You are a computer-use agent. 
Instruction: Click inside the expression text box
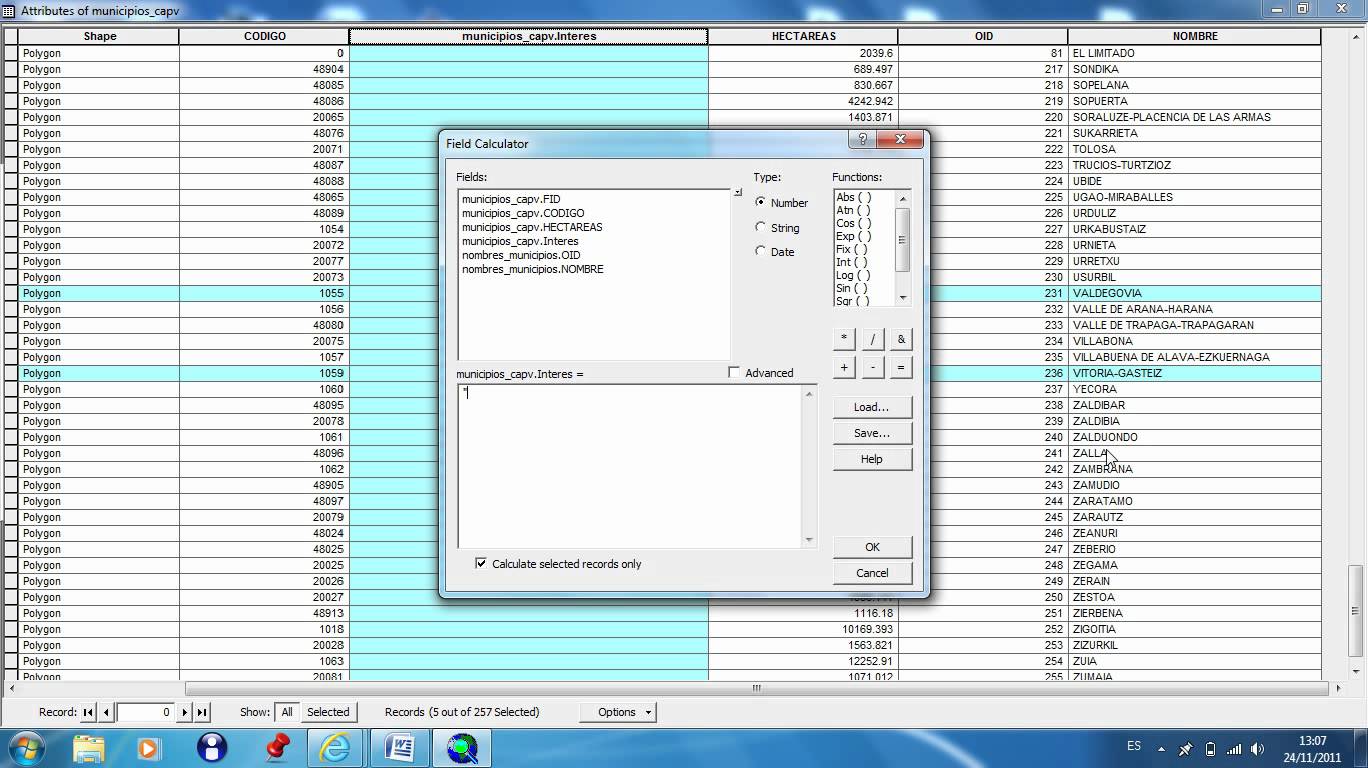coord(630,465)
